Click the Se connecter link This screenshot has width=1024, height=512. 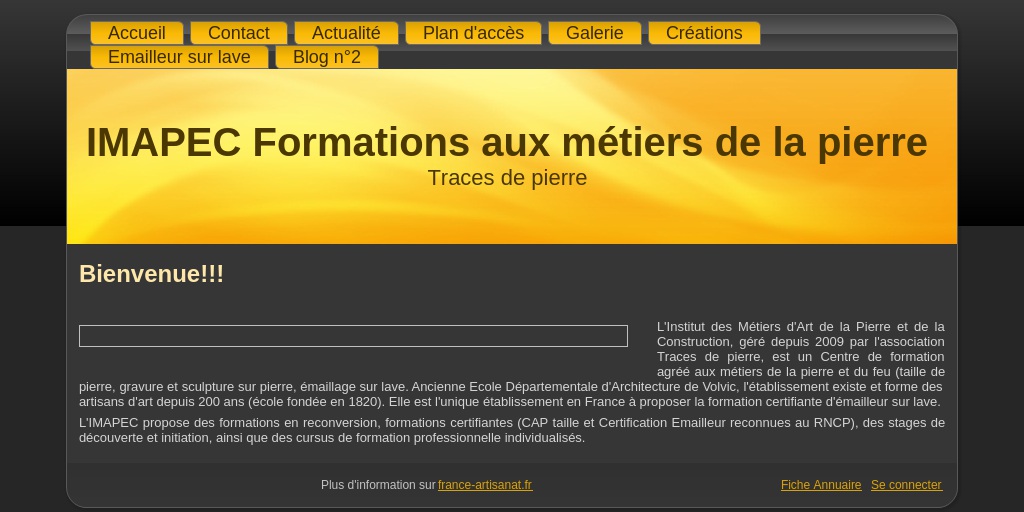[906, 485]
